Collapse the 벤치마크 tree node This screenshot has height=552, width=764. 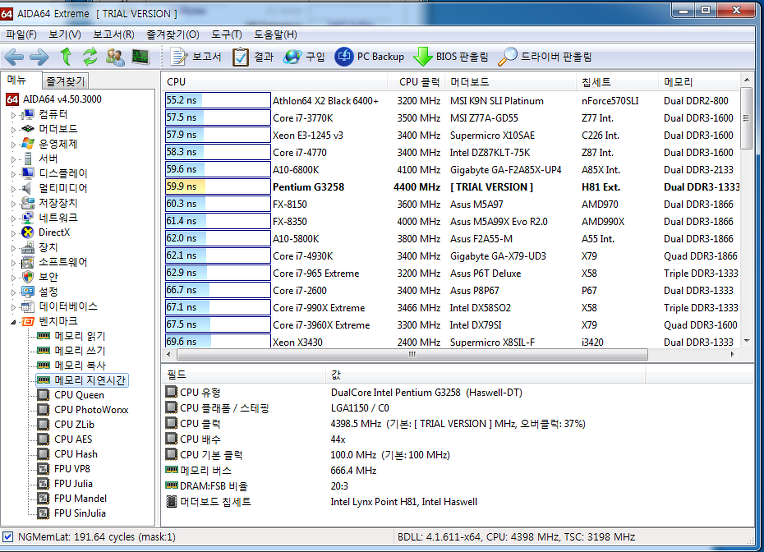point(14,322)
